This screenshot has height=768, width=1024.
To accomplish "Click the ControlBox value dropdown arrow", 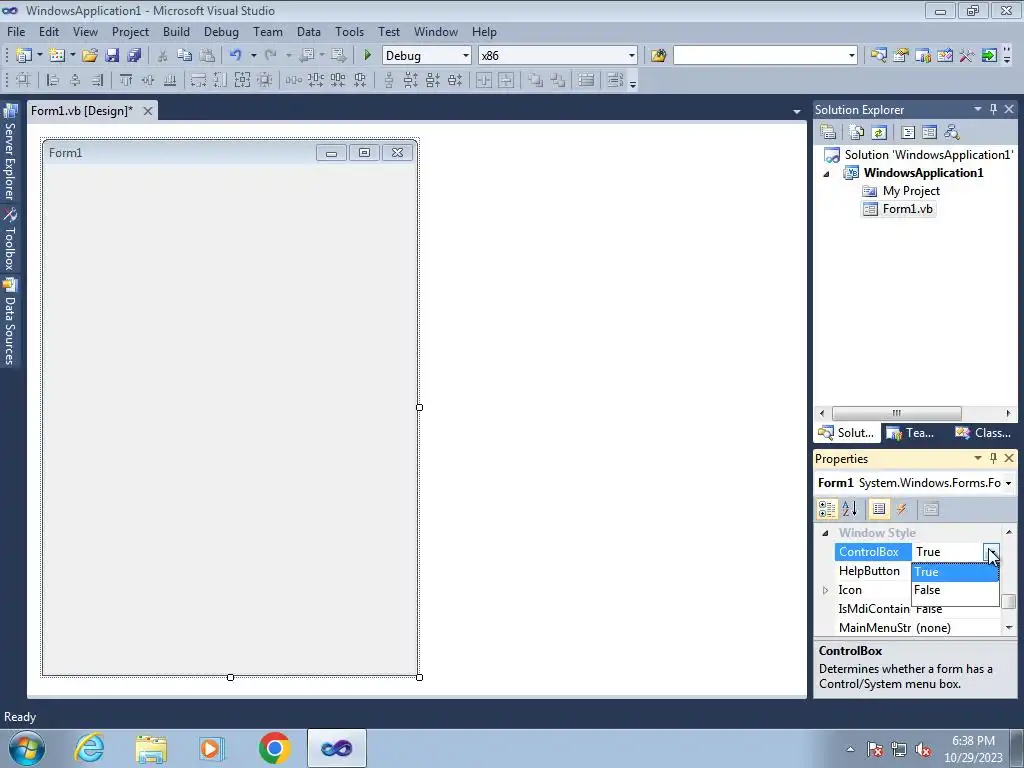I will pos(991,552).
